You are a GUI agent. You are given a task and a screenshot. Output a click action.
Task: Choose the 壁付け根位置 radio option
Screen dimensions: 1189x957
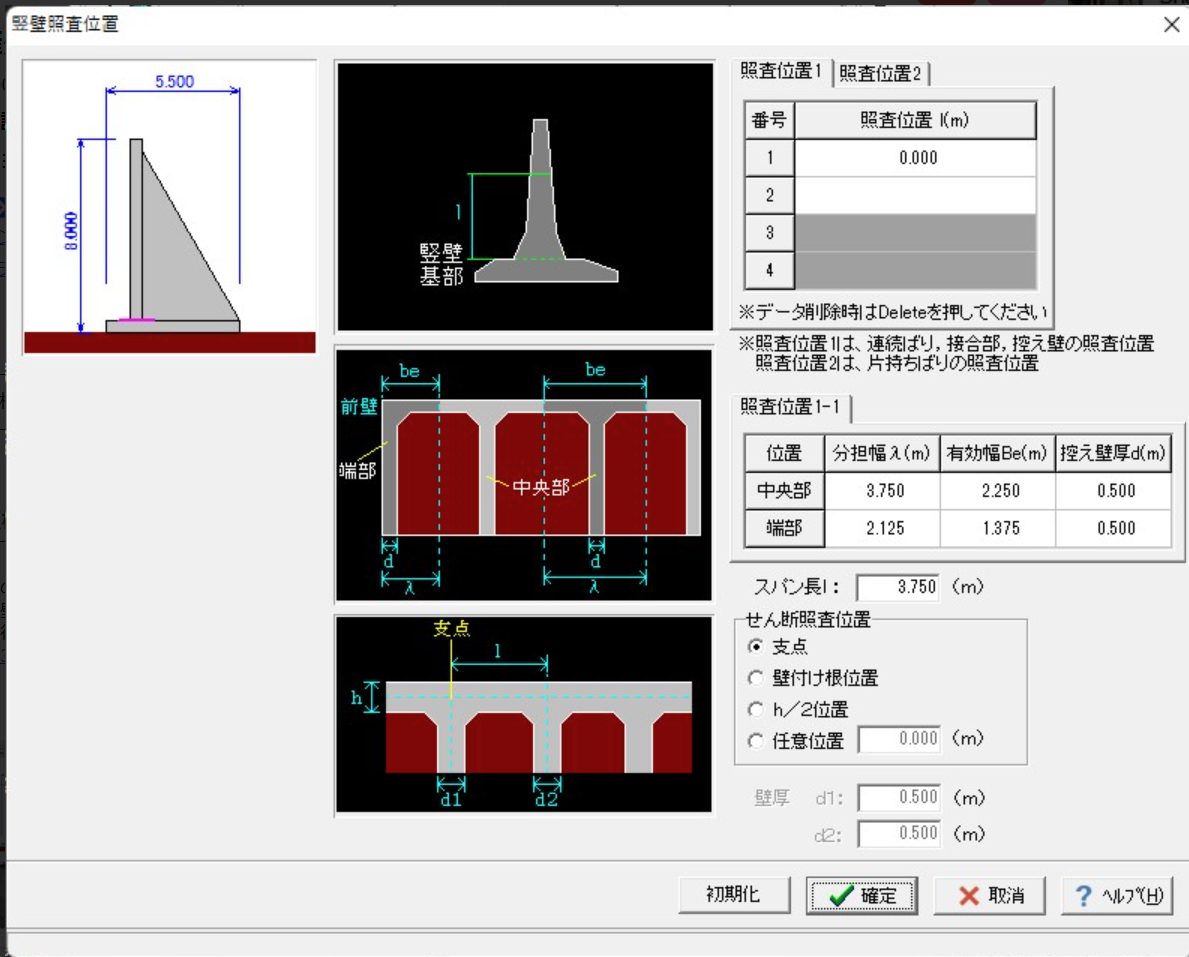pyautogui.click(x=756, y=678)
